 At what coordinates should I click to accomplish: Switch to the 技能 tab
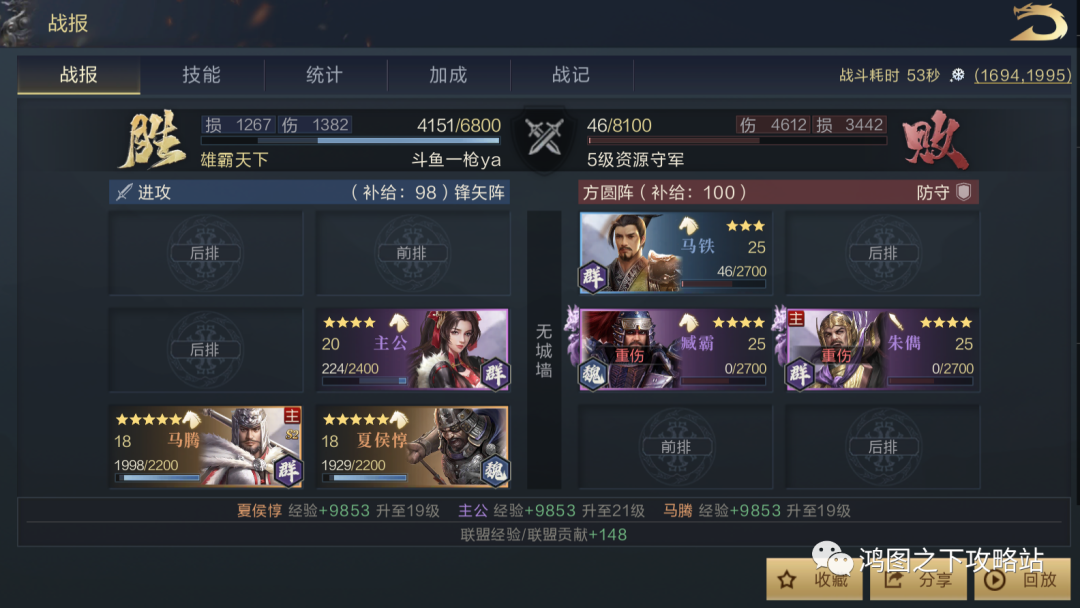202,75
